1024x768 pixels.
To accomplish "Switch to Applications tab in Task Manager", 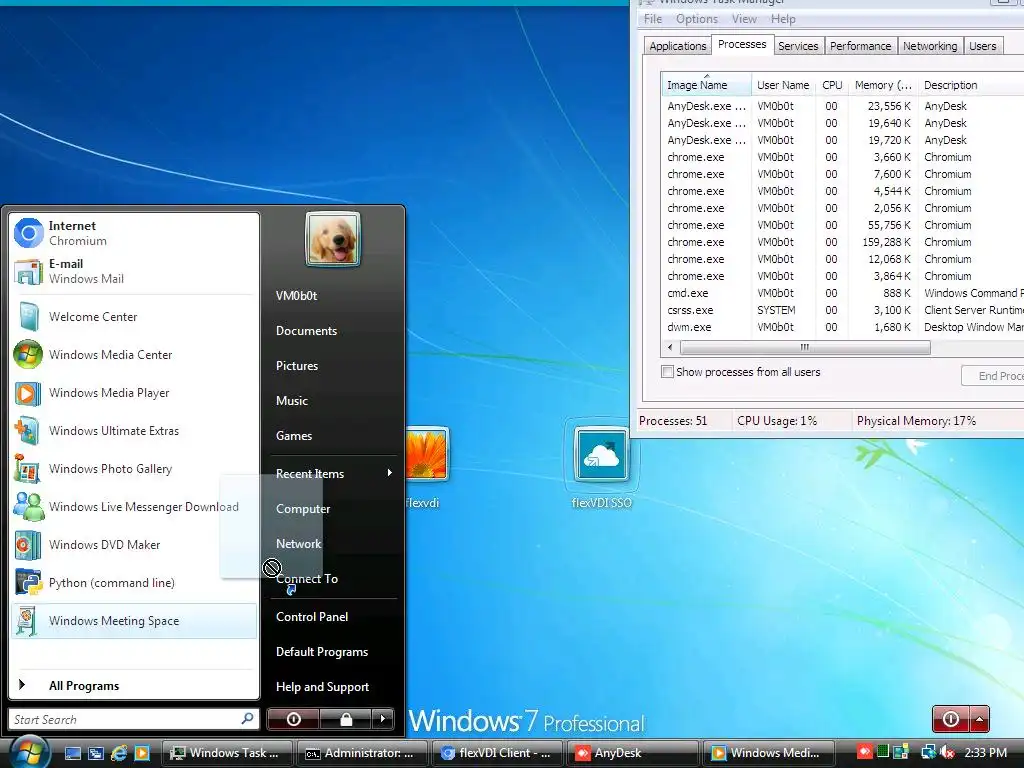I will tap(677, 46).
